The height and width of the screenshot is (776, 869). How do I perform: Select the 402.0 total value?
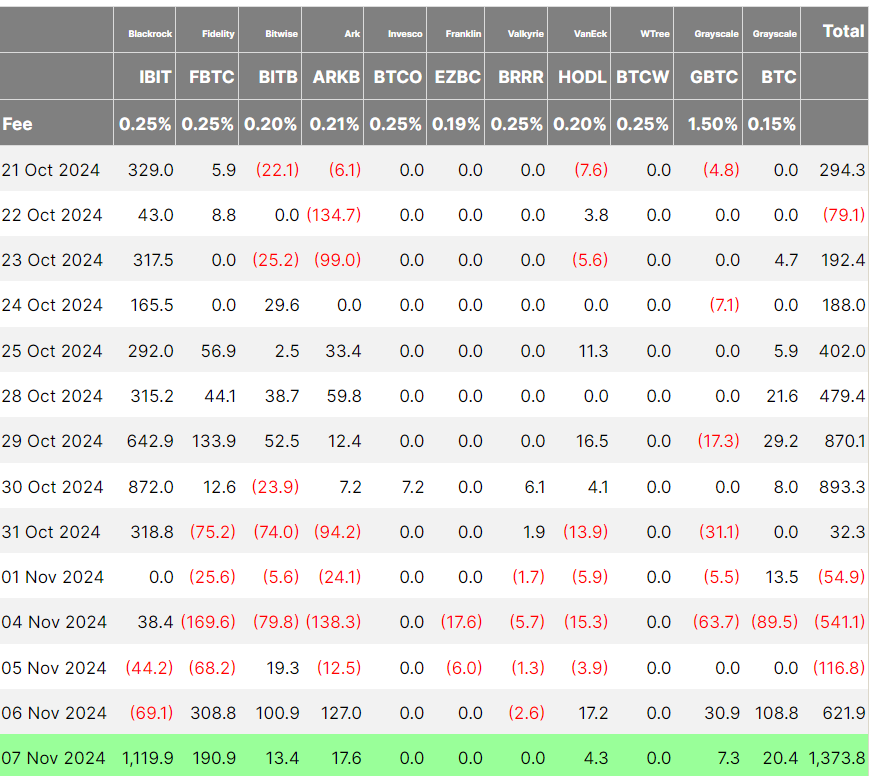tap(842, 351)
